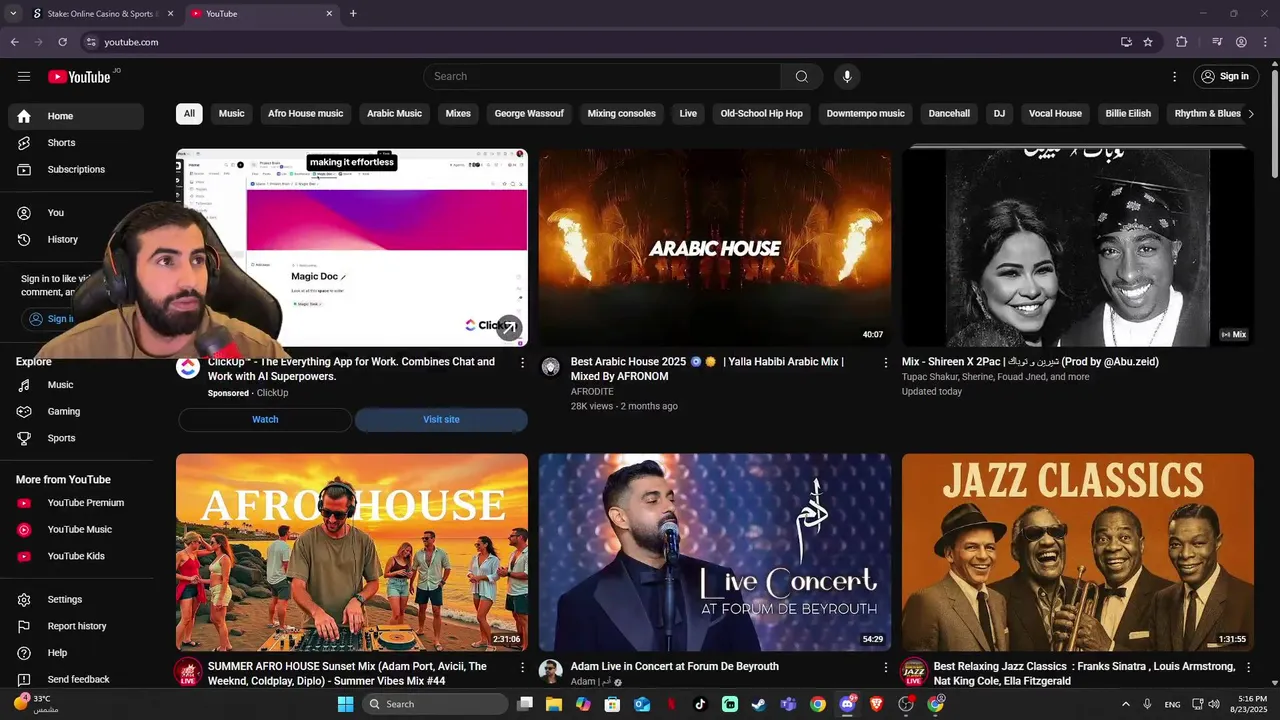The width and height of the screenshot is (1280, 720).
Task: Open TikTok from the taskbar
Action: [x=700, y=704]
